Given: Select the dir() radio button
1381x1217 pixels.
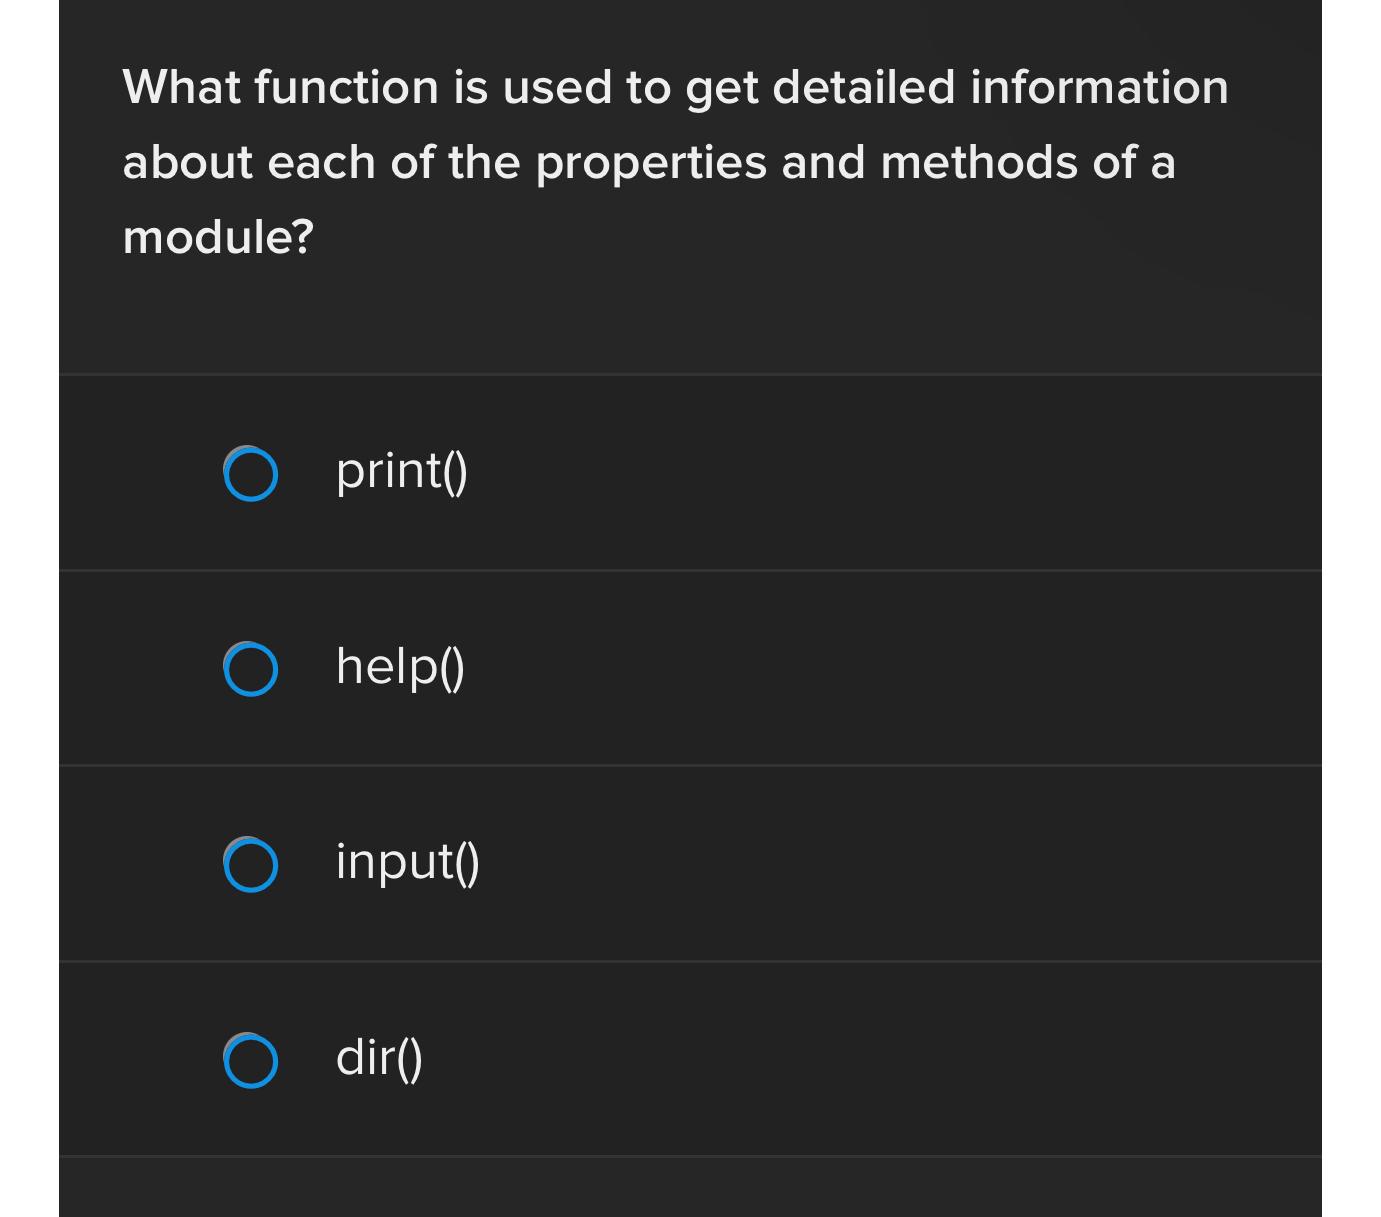Looking at the screenshot, I should [x=252, y=1060].
